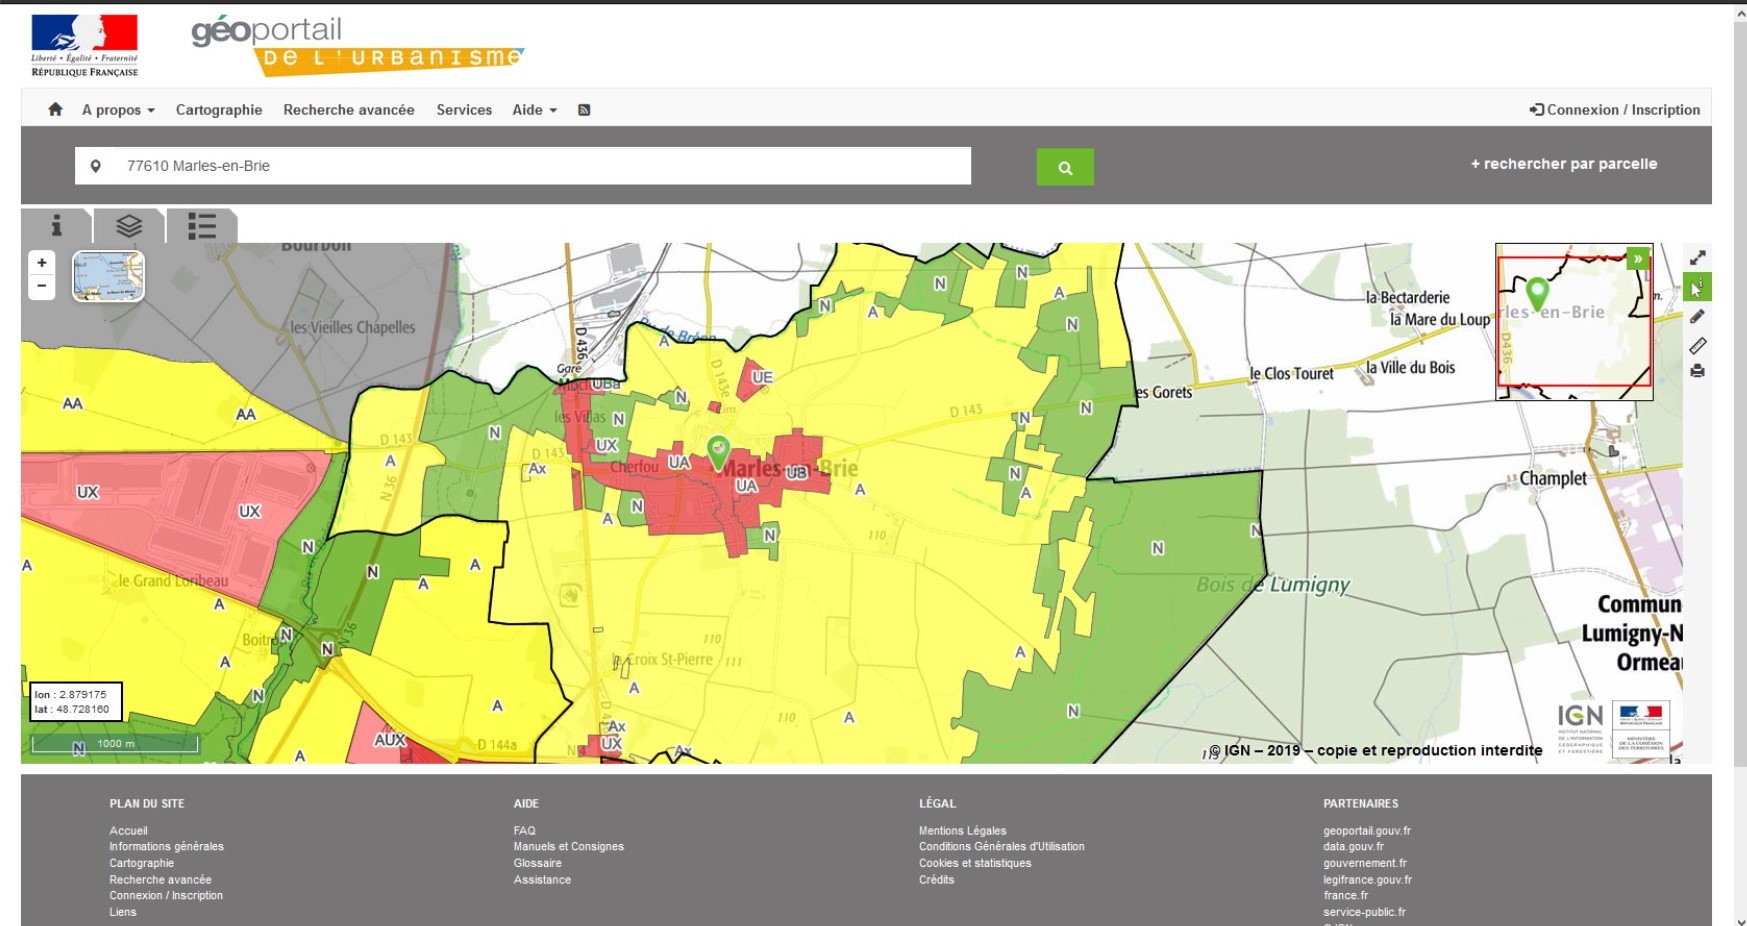
Task: Click the print map icon
Action: [x=1697, y=372]
